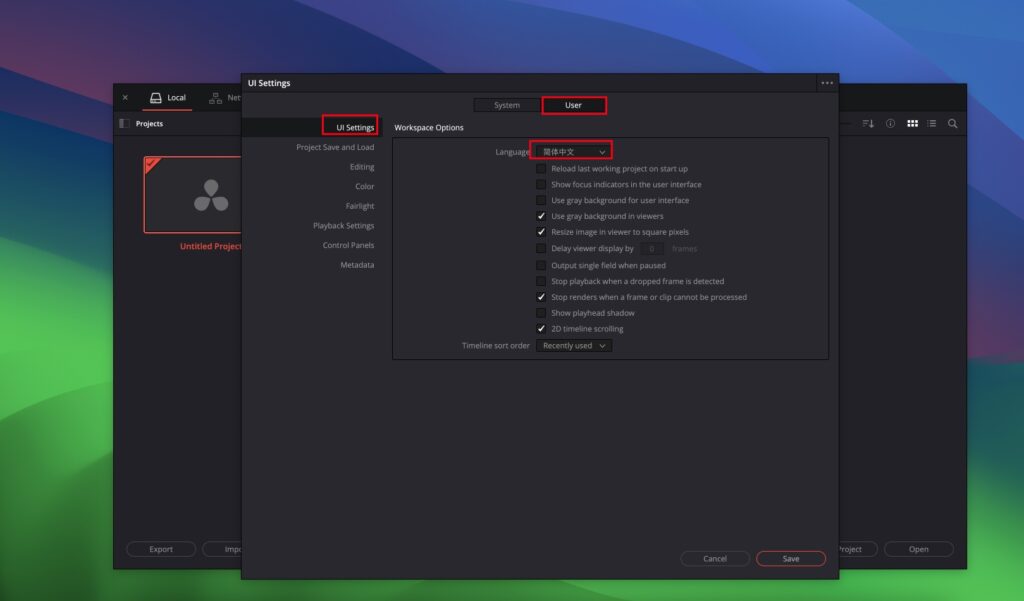This screenshot has width=1024, height=601.
Task: Switch to the System settings tab
Action: click(505, 104)
